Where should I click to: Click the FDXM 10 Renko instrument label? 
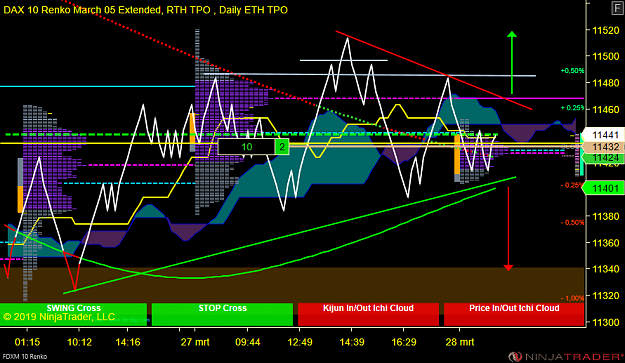(25, 356)
